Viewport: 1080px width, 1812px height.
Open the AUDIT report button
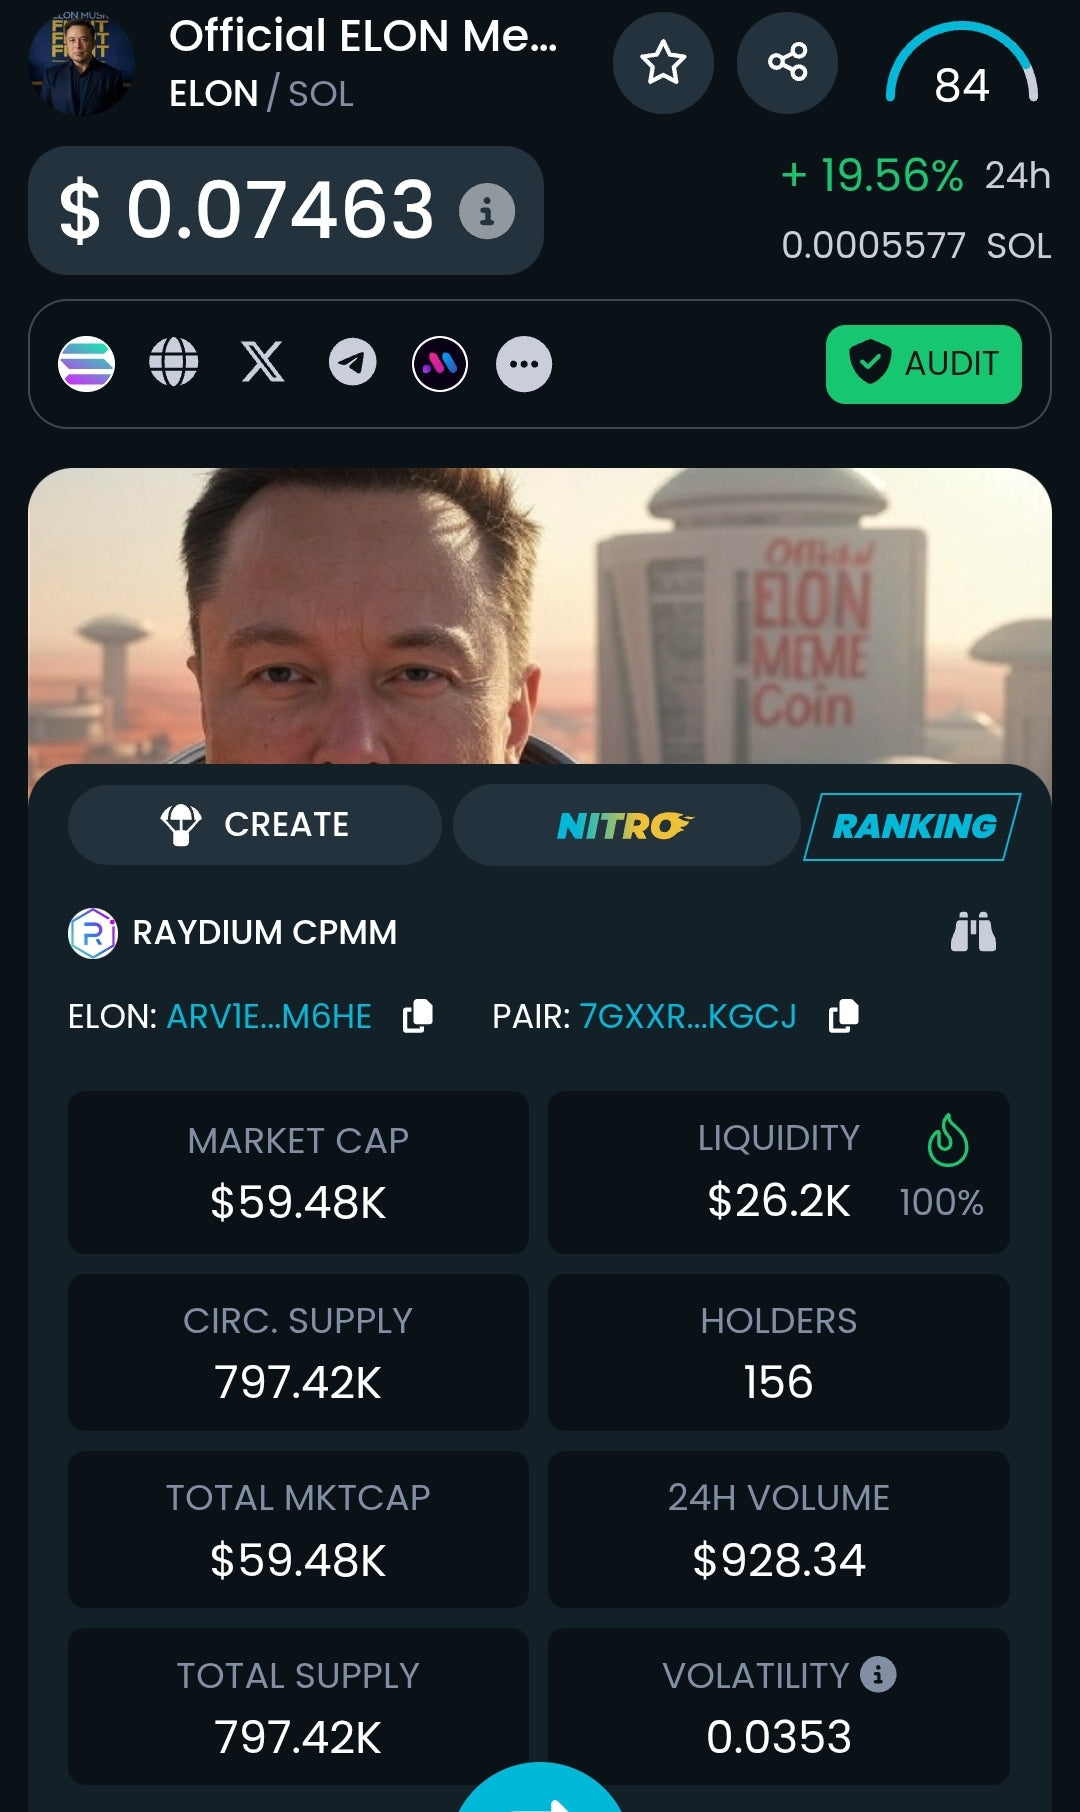[x=924, y=364]
